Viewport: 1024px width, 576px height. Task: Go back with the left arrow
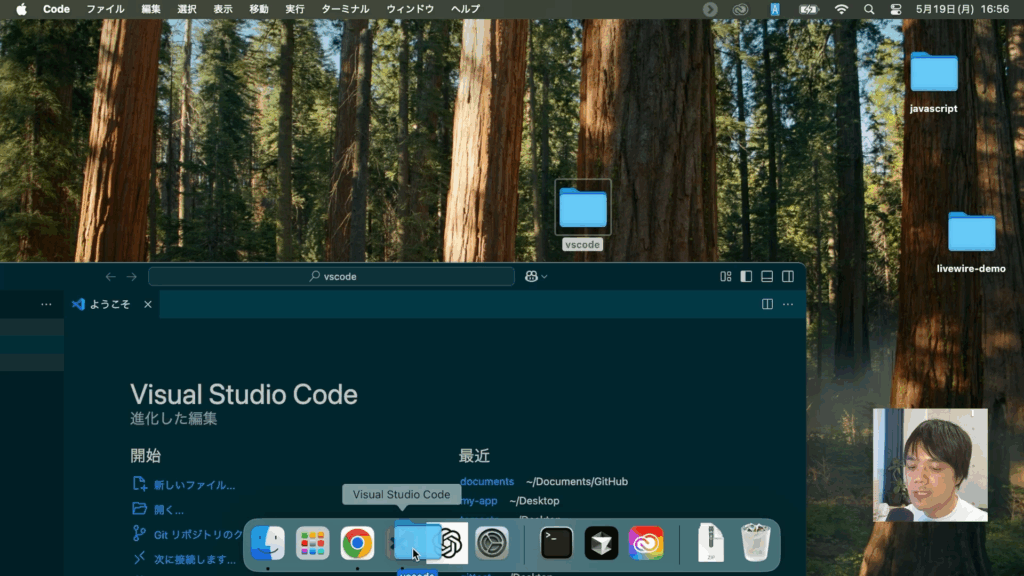[x=110, y=277]
